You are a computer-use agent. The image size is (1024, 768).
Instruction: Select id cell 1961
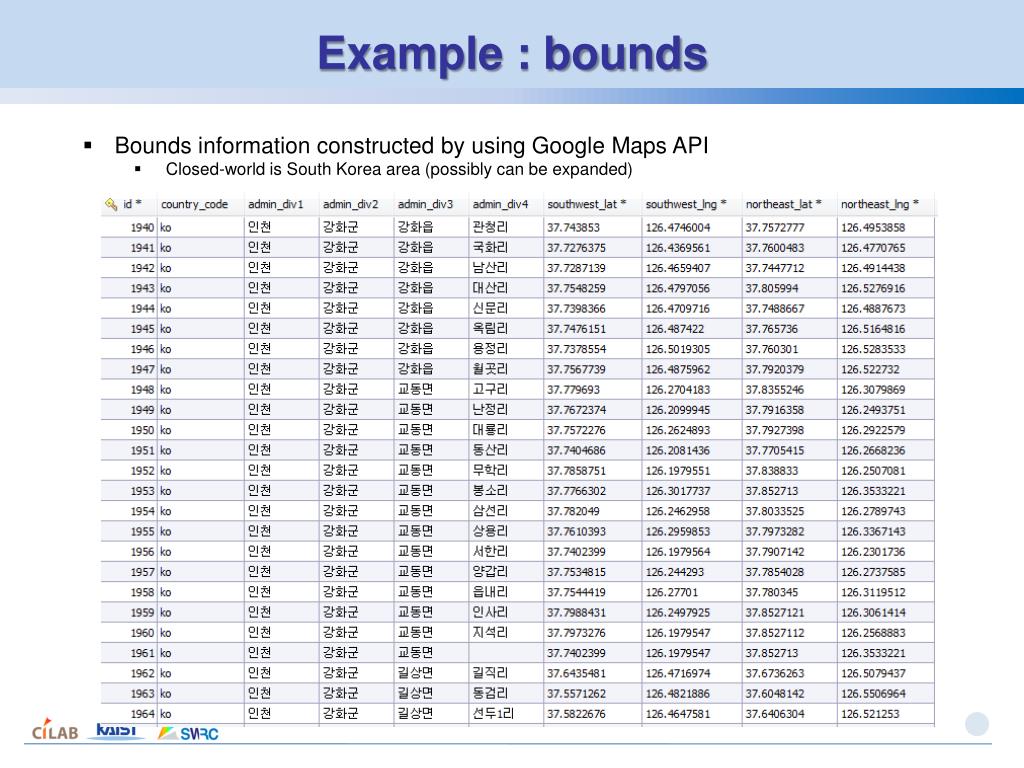142,653
